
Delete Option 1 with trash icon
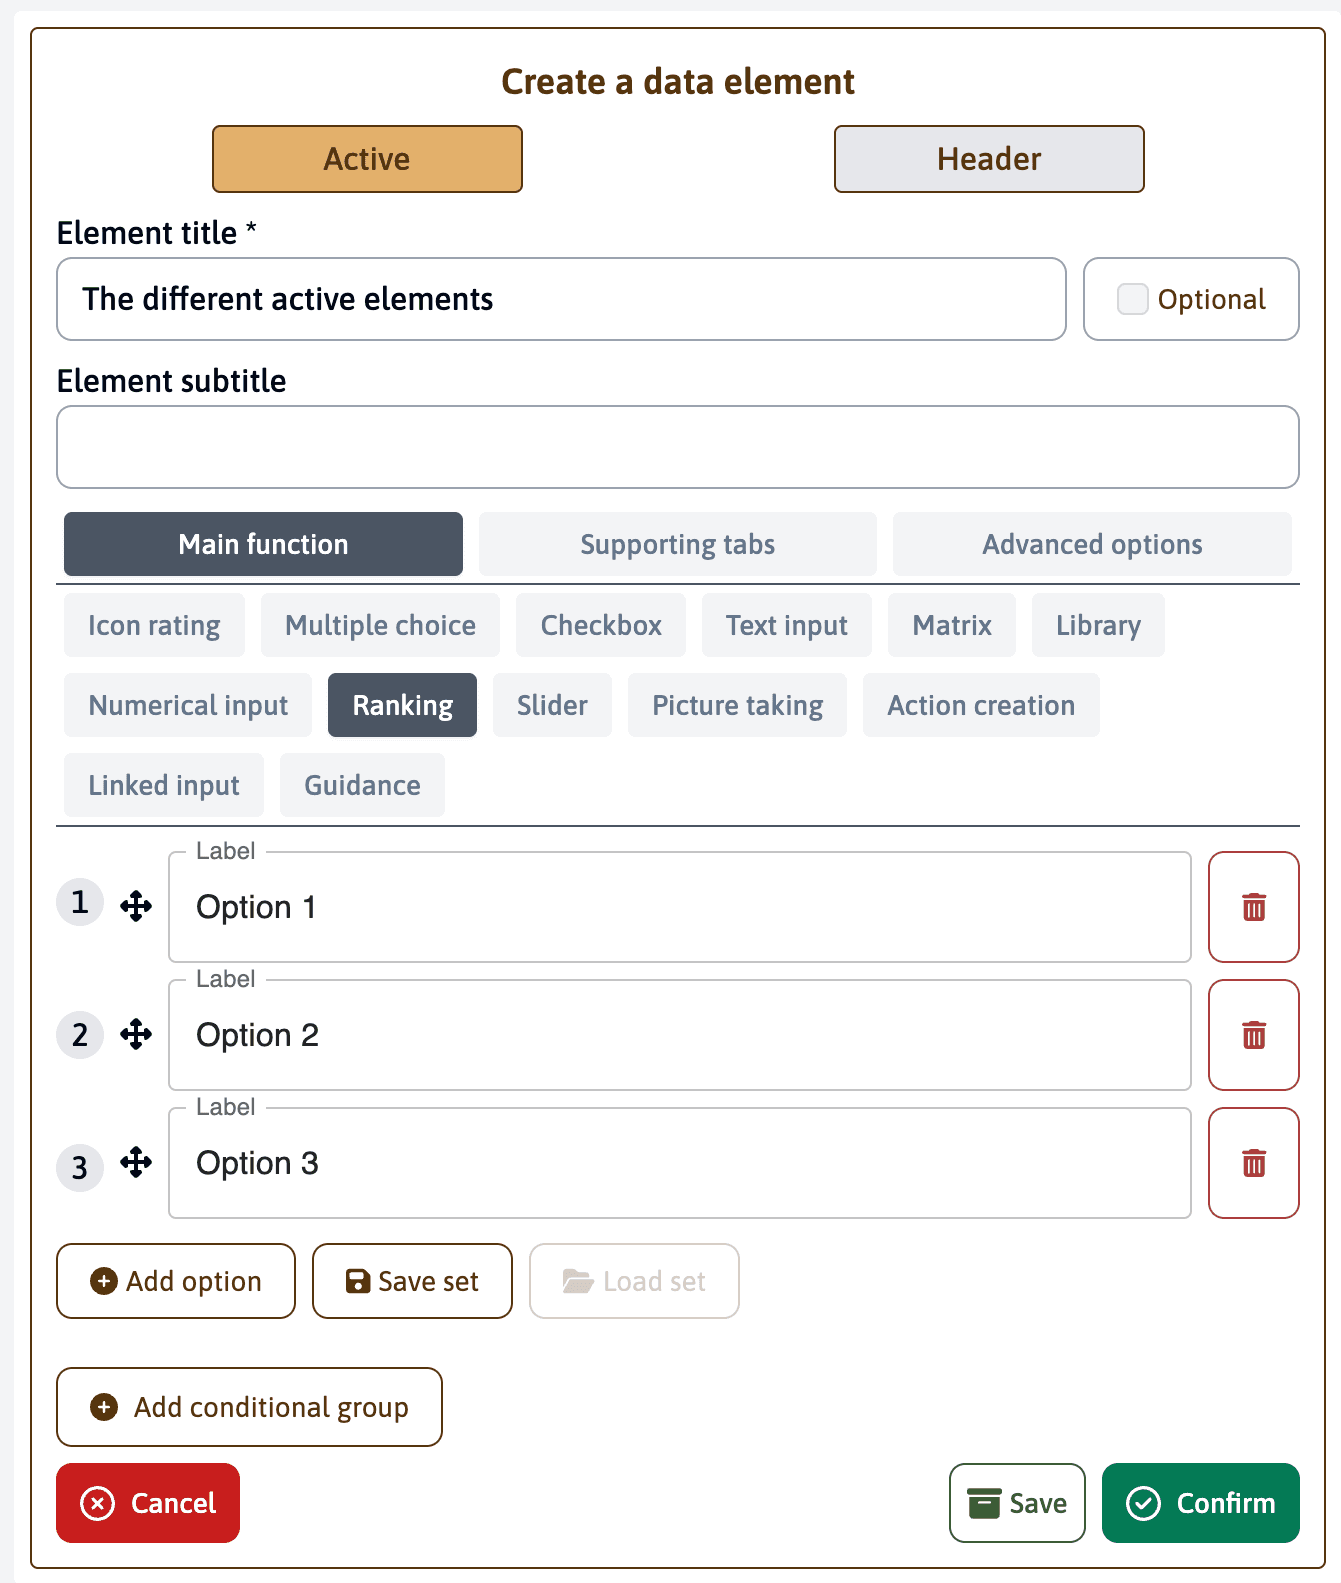click(x=1253, y=907)
